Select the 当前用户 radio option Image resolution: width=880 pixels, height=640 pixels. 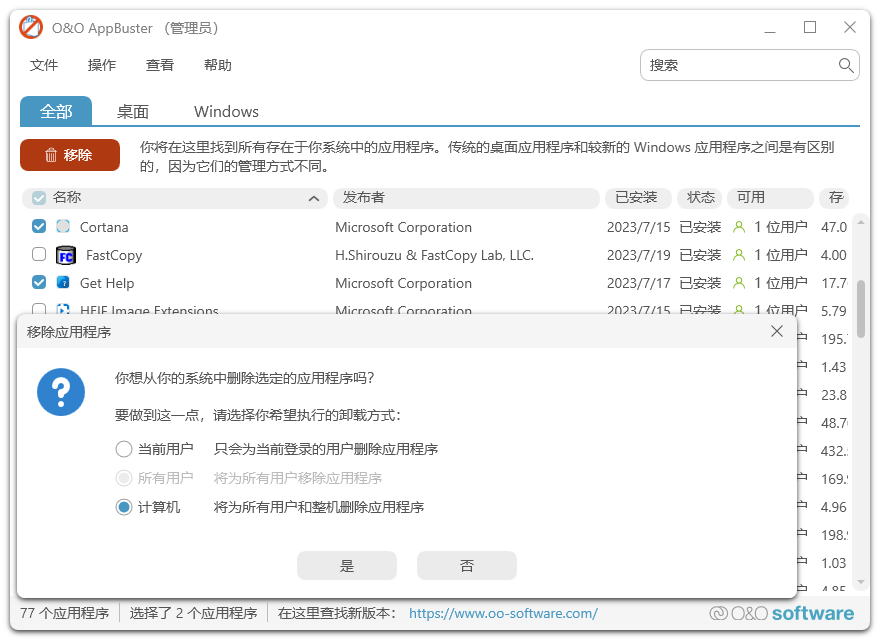coord(123,449)
